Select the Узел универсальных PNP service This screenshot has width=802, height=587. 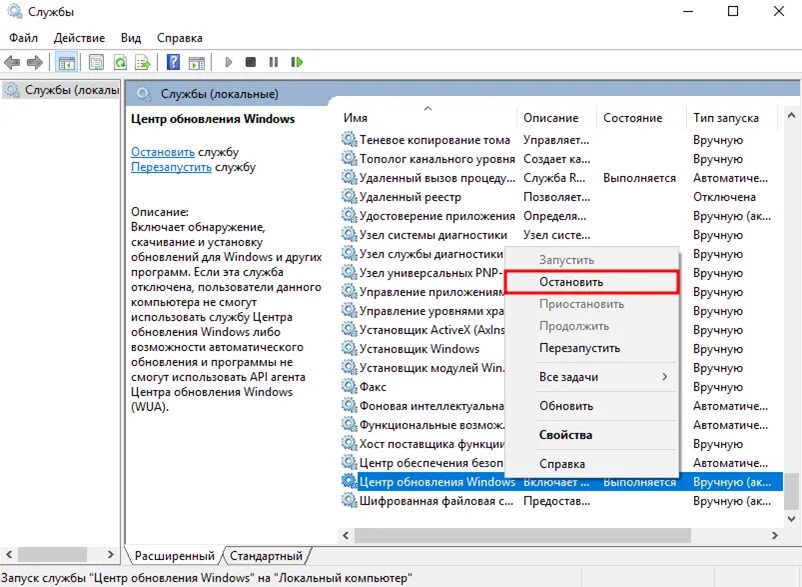(x=422, y=273)
